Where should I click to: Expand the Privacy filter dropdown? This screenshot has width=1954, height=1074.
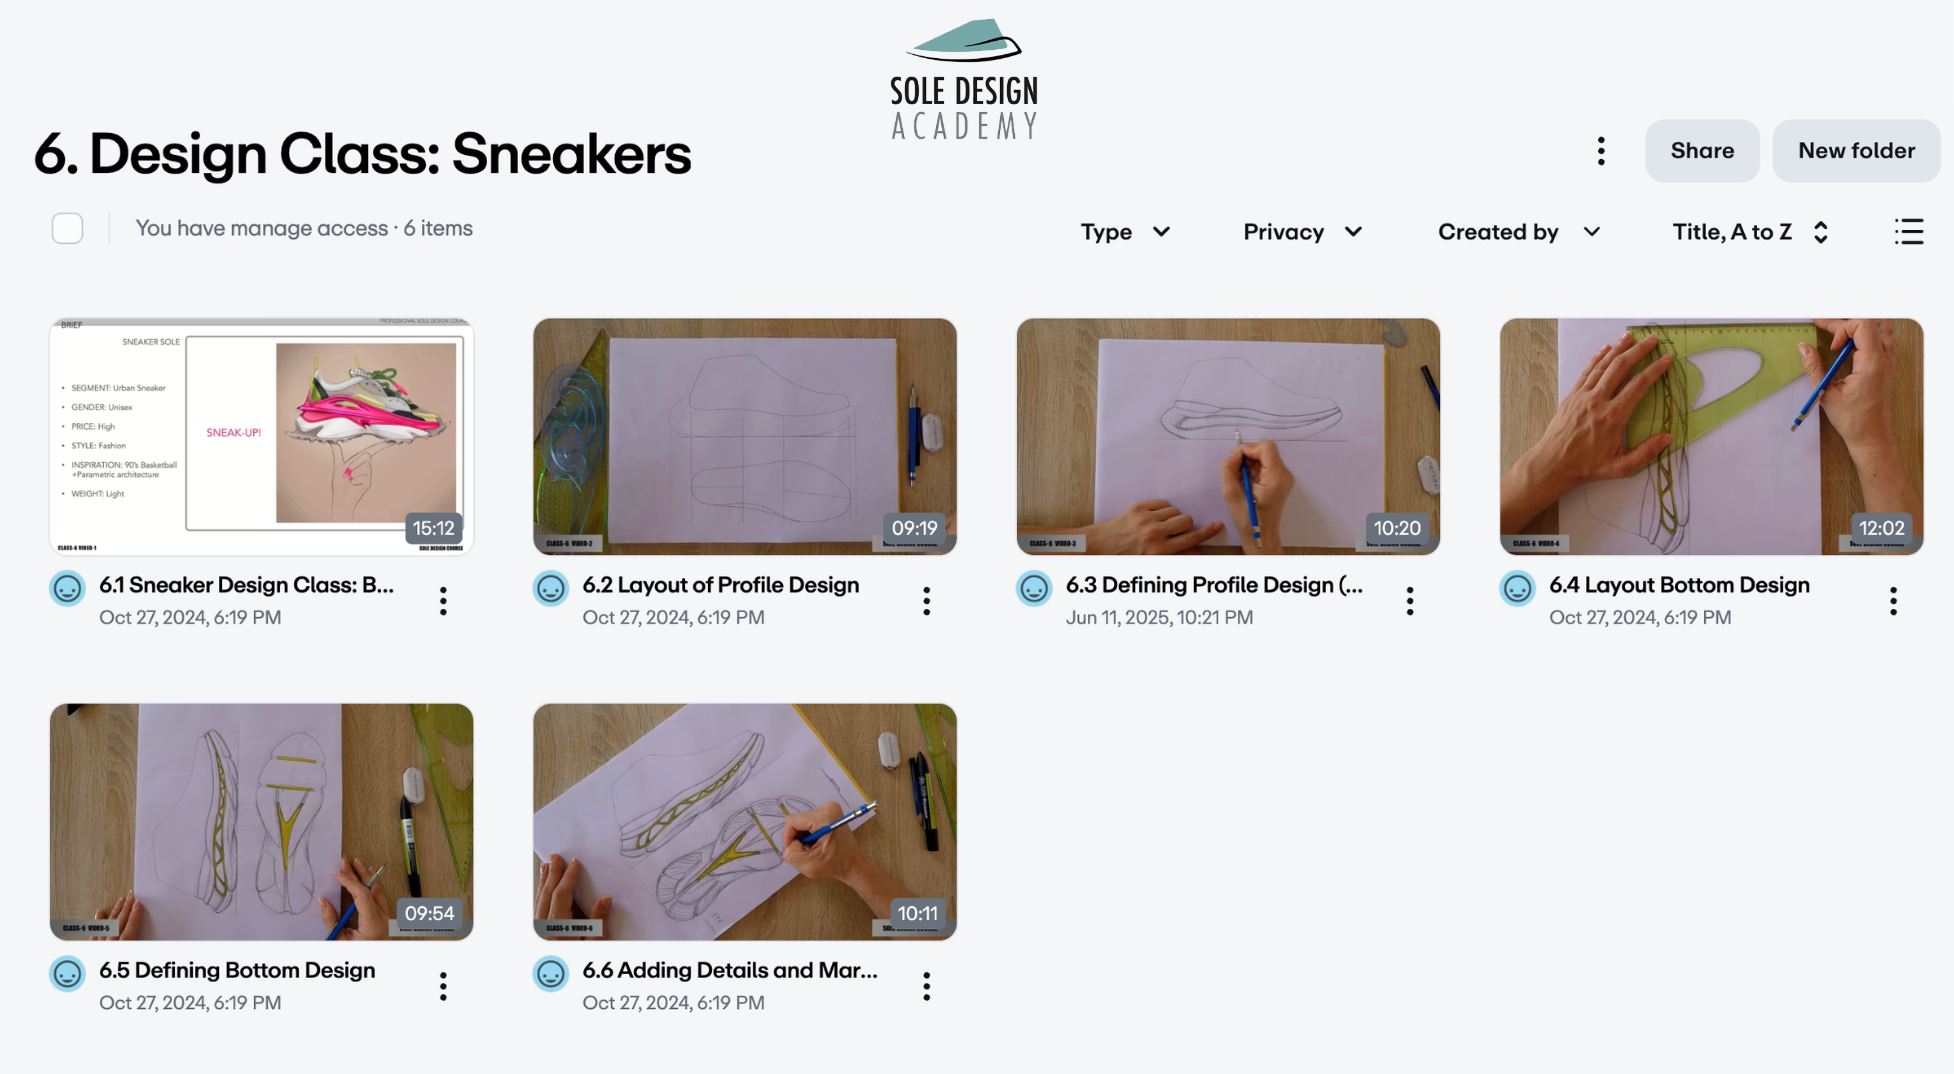coord(1302,232)
